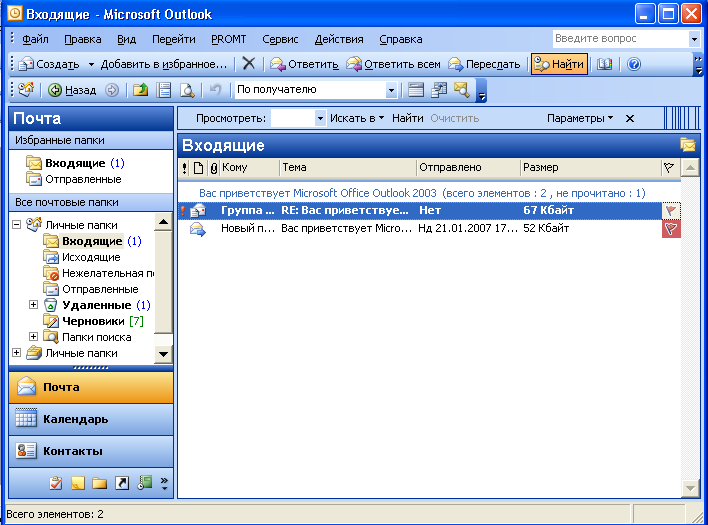Open the address book icon
Image resolution: width=708 pixels, height=525 pixels.
pos(604,64)
